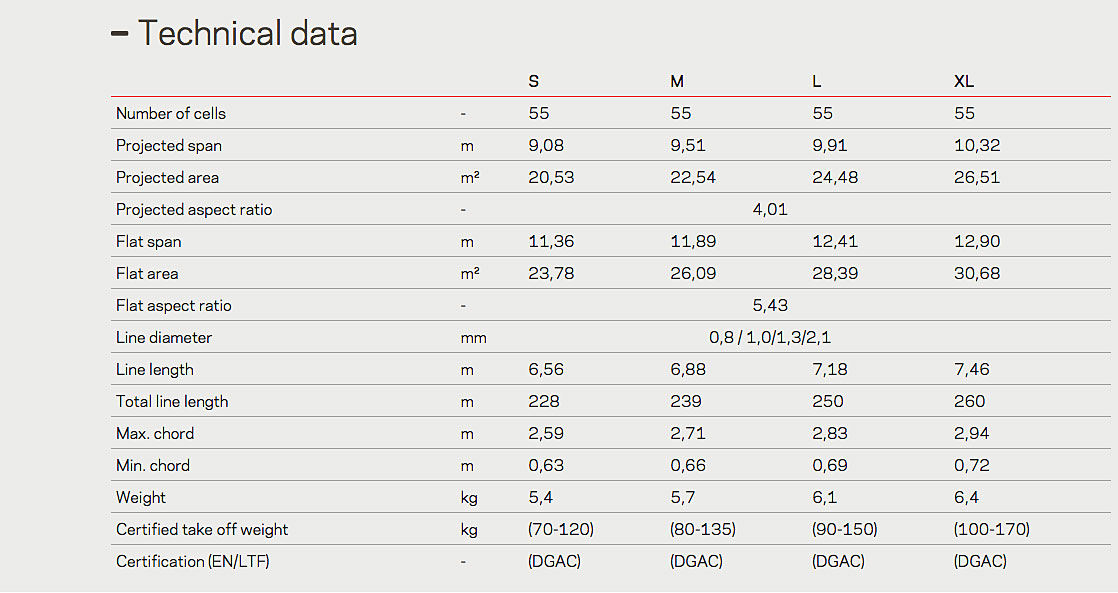This screenshot has width=1118, height=593.
Task: Click the Projected aspect ratio value 4,01
Action: click(770, 210)
